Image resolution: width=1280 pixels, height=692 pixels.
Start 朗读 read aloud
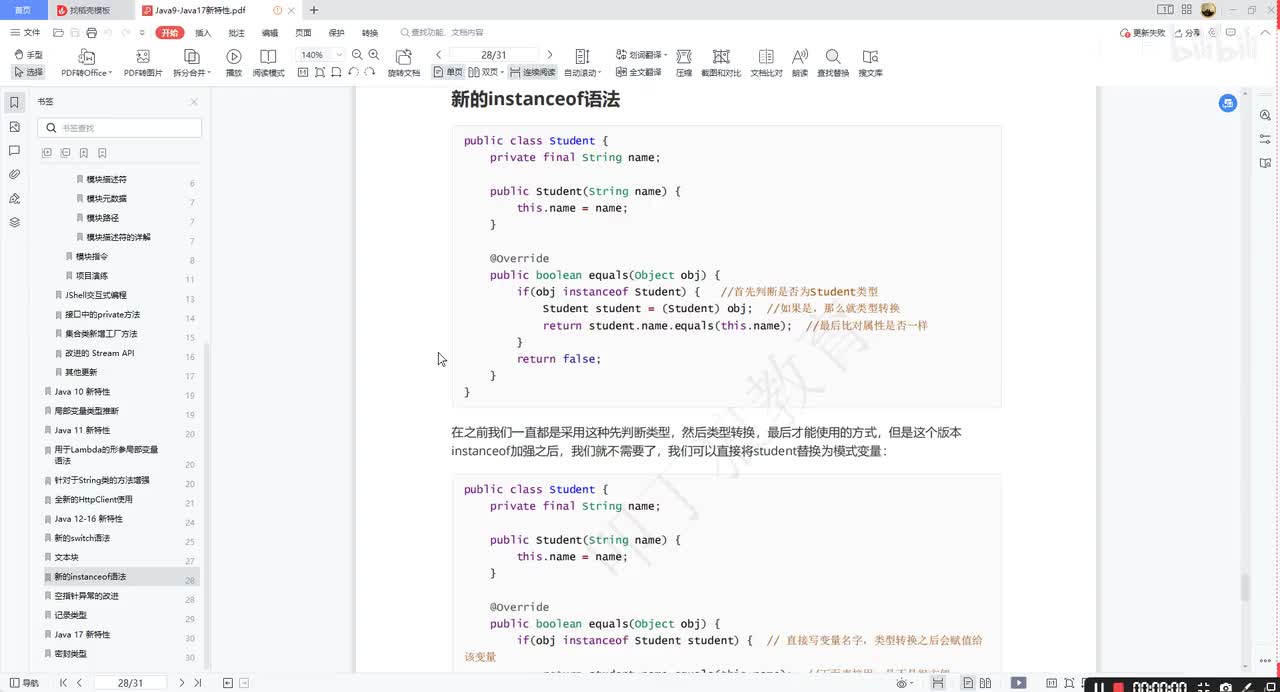tap(800, 62)
